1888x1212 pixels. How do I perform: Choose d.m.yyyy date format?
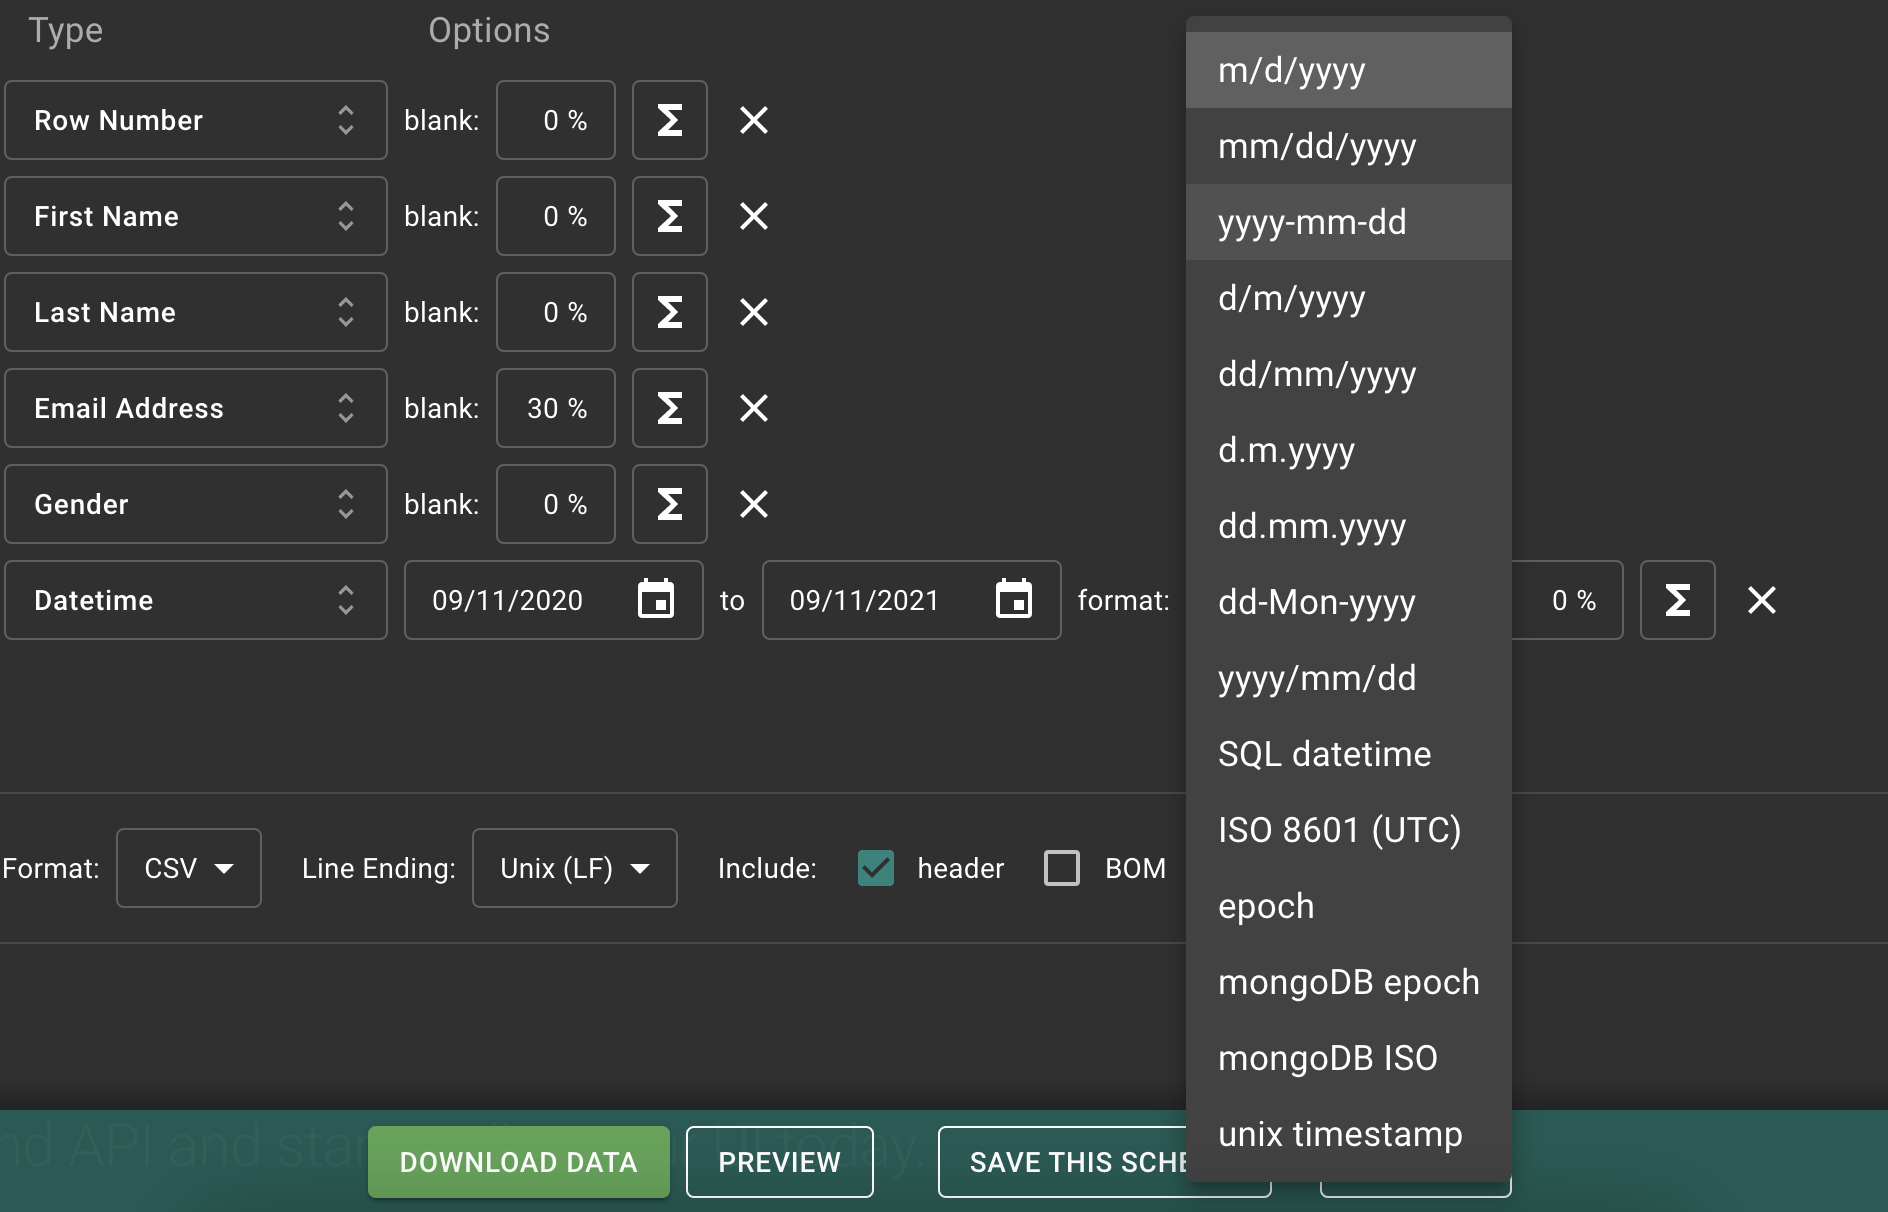(1349, 450)
